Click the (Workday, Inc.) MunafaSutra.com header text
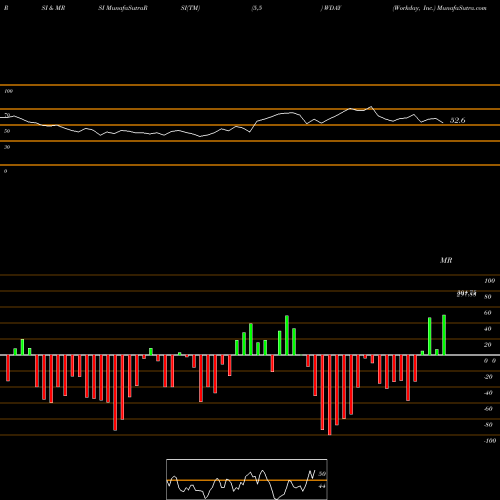500x500 pixels. point(439,8)
